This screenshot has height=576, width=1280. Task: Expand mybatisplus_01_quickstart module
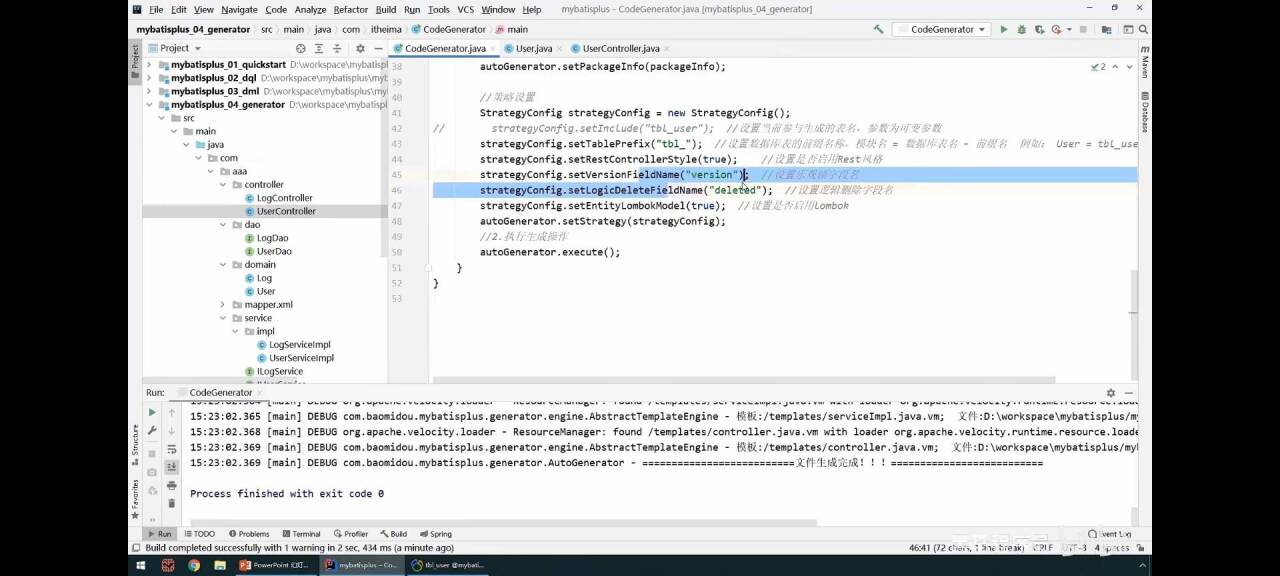(x=149, y=65)
